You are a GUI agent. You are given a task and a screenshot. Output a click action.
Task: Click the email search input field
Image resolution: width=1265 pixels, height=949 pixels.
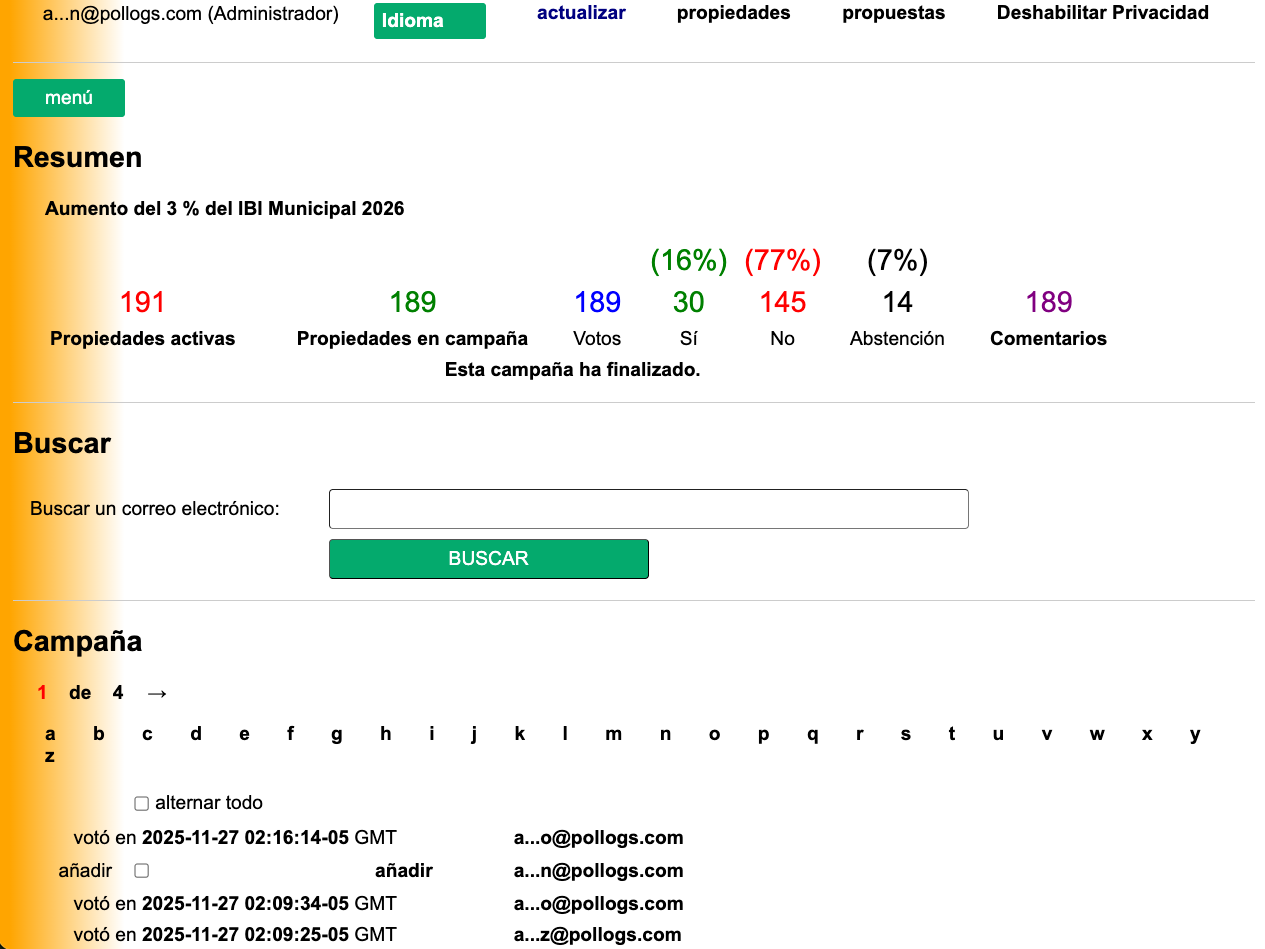pos(648,508)
